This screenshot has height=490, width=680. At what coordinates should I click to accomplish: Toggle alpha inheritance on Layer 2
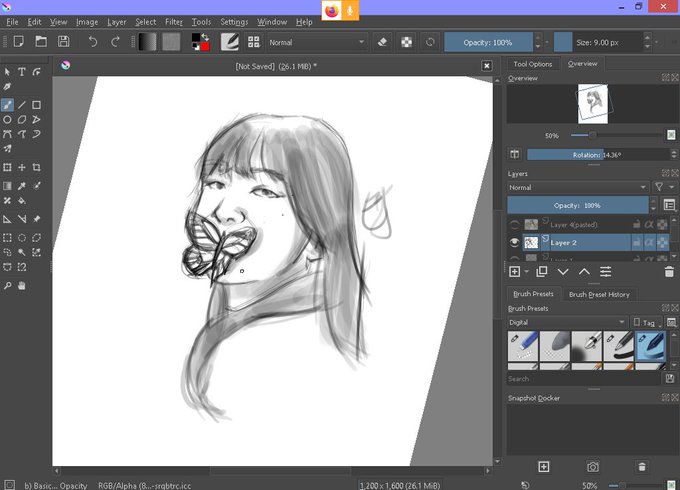tap(649, 243)
